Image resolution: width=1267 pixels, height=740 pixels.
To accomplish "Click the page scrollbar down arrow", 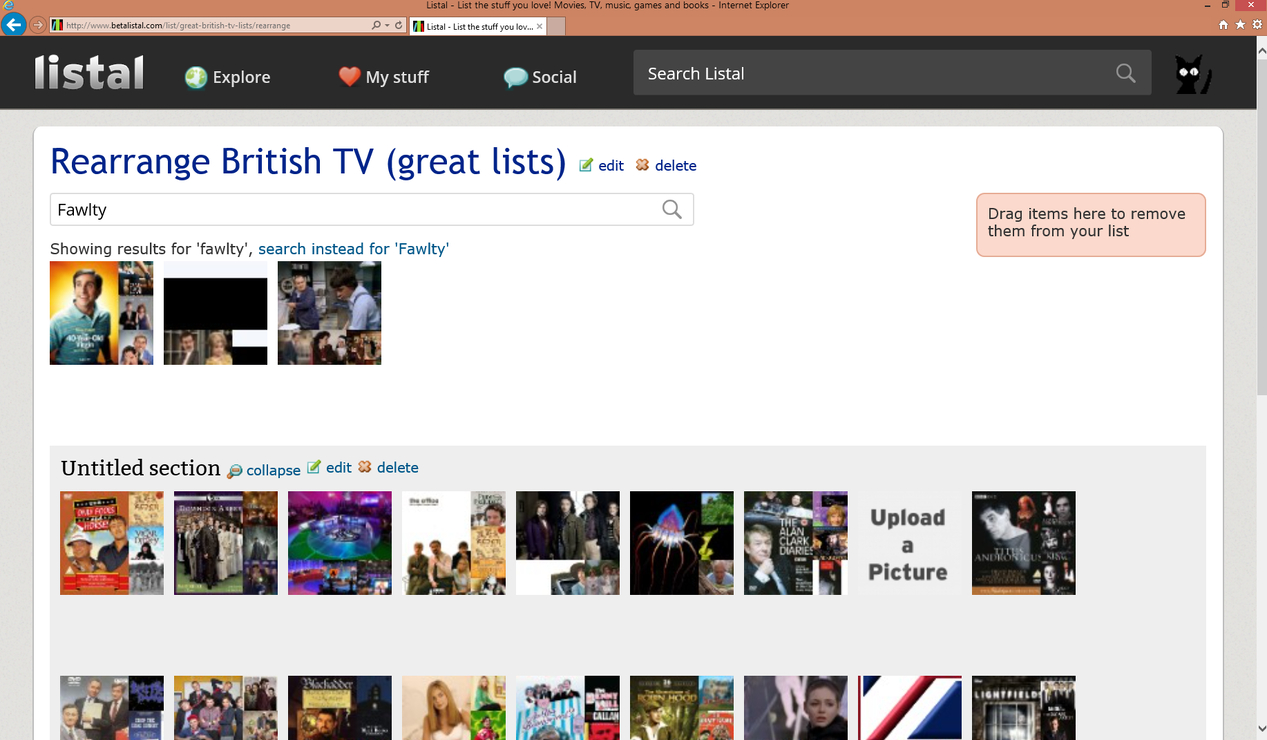I will (x=1261, y=729).
